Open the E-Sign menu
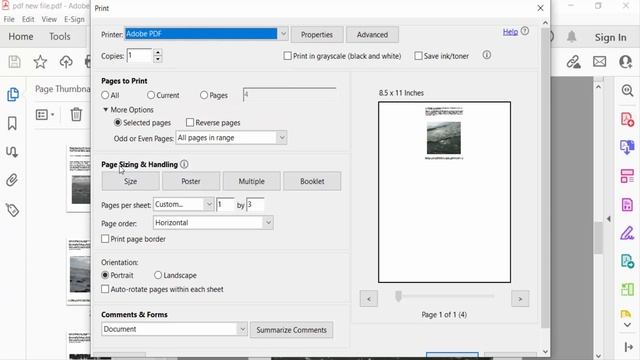 74,19
